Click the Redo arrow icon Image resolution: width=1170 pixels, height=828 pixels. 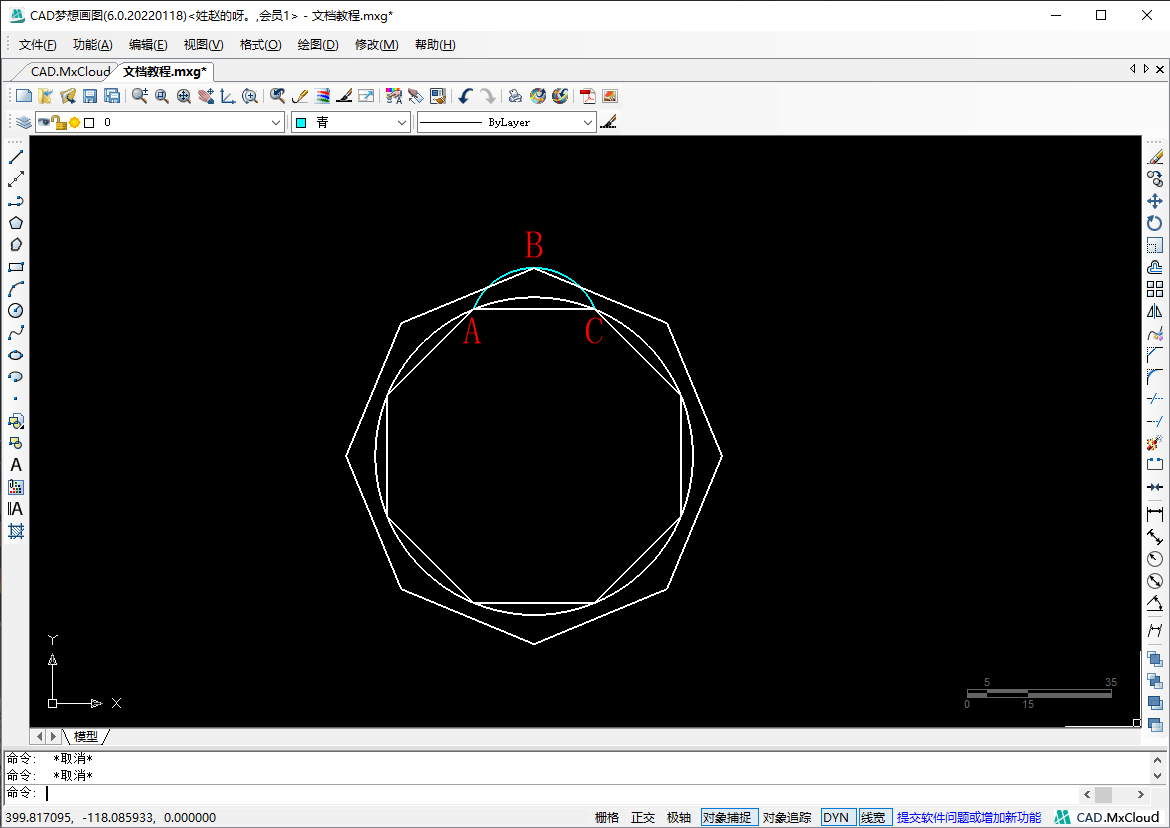tap(487, 96)
